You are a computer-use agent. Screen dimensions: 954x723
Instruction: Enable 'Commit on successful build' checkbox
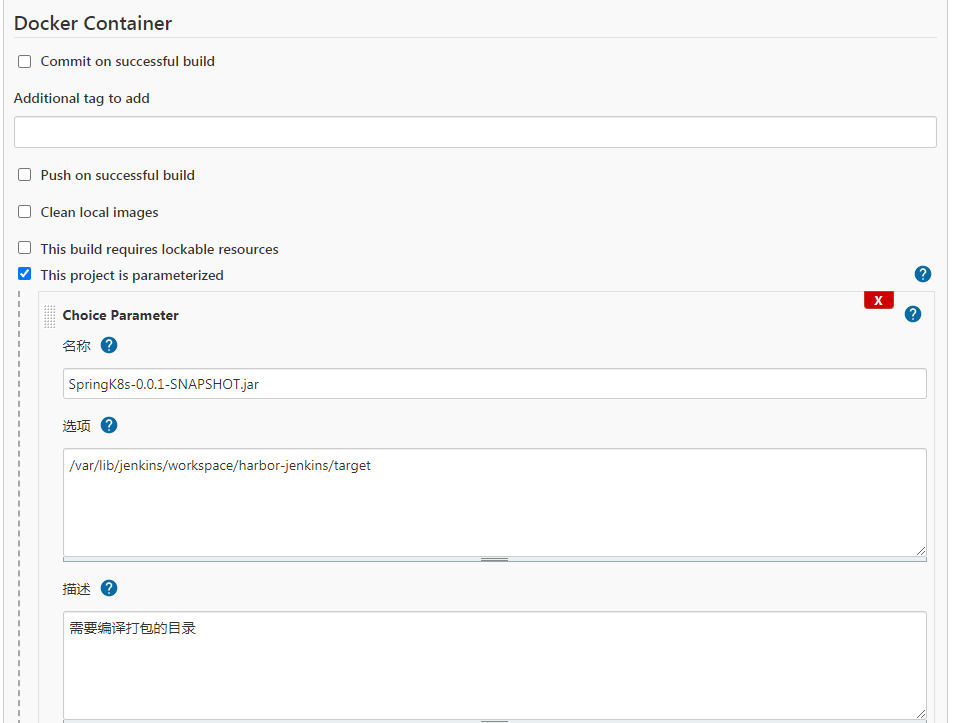(25, 61)
